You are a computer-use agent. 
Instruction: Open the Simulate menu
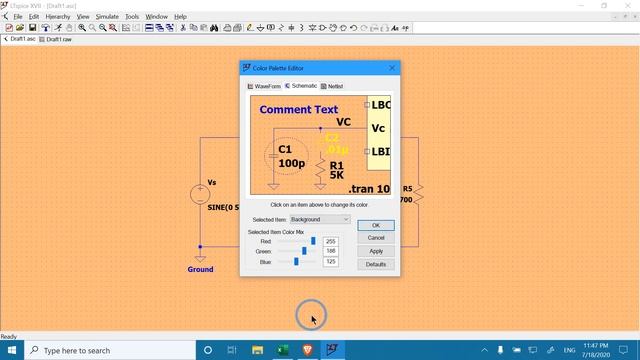coord(107,17)
